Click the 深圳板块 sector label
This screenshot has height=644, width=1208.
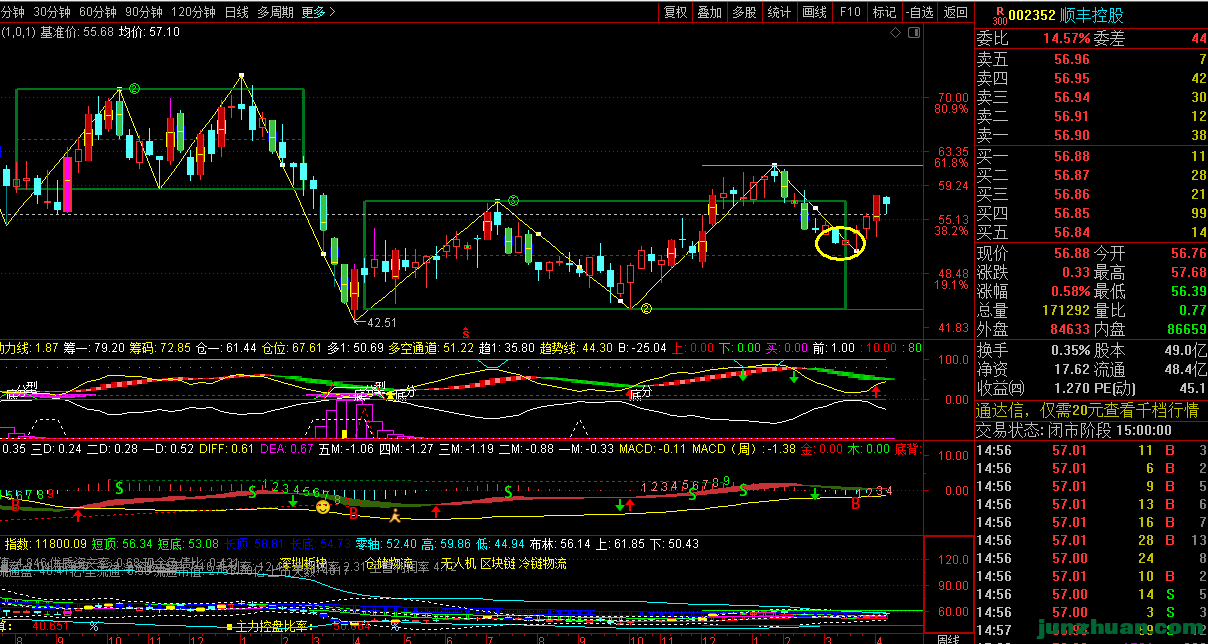[x=303, y=563]
